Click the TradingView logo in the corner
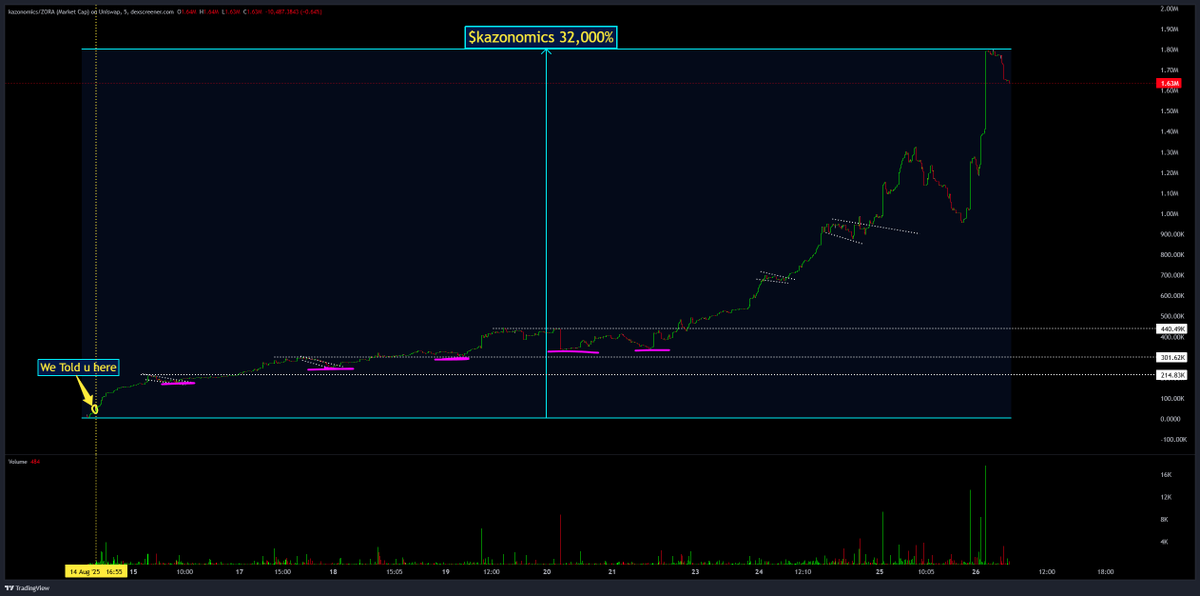 coord(28,588)
